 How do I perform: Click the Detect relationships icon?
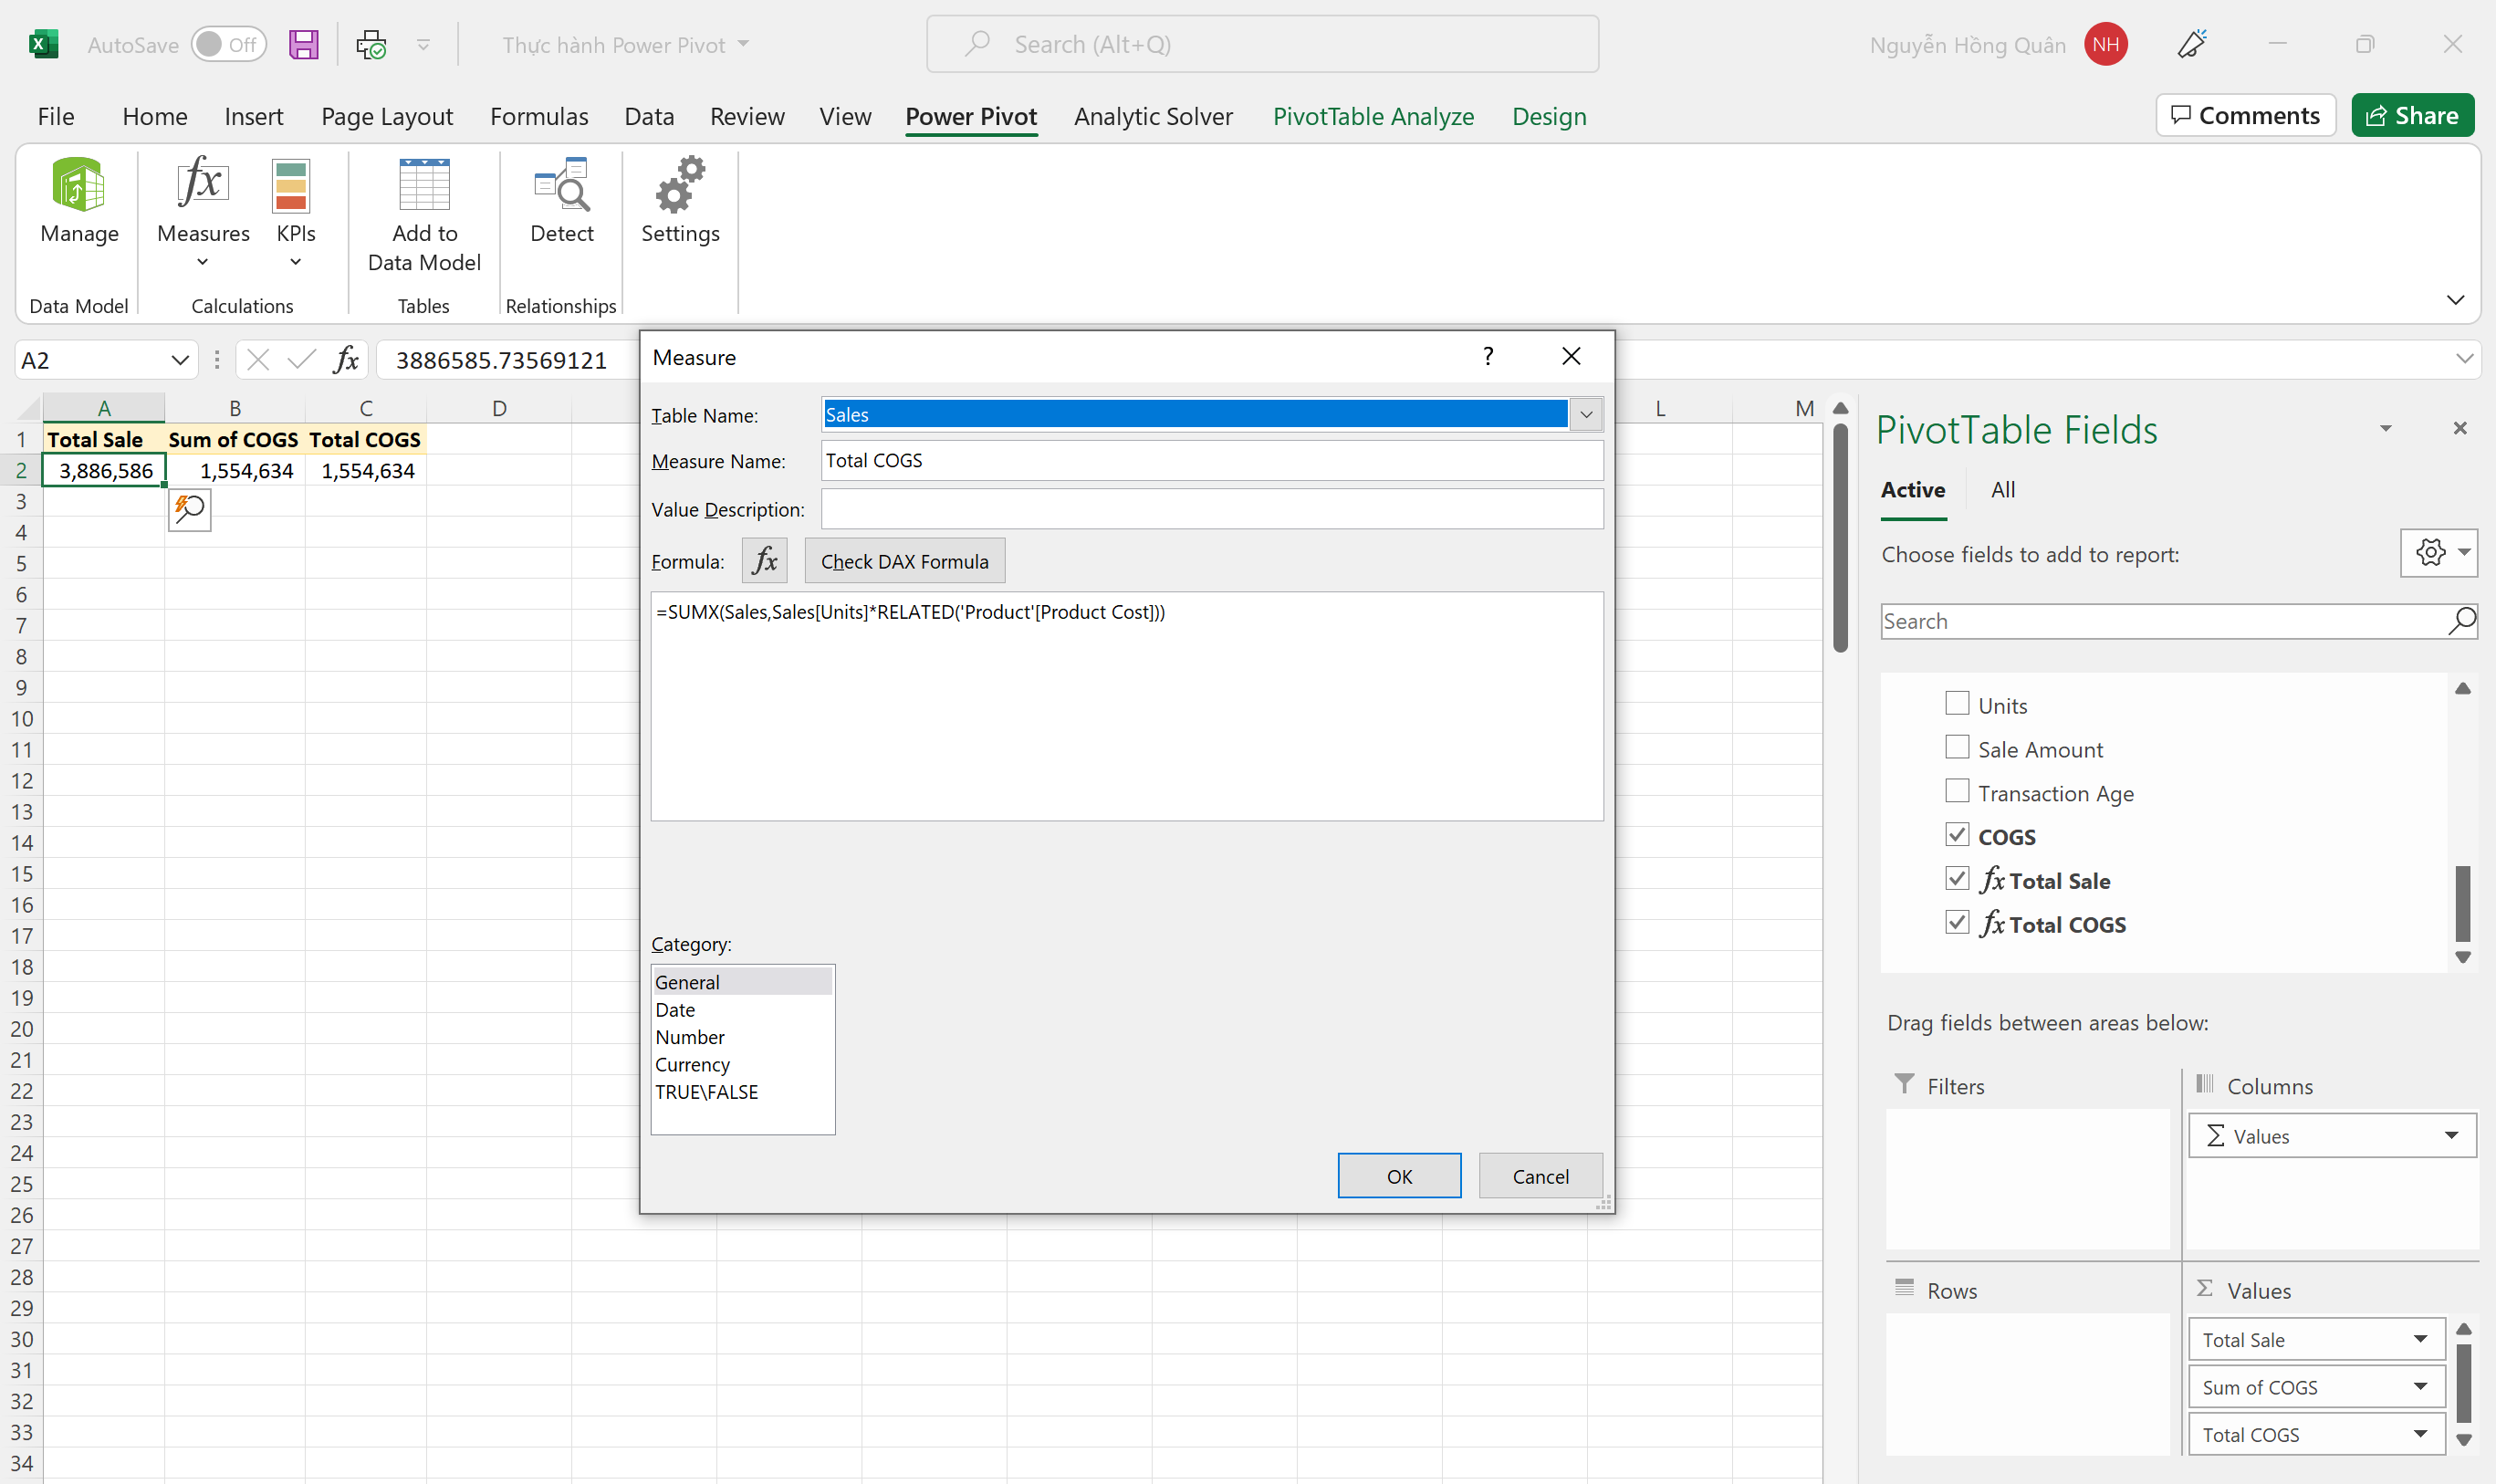[x=561, y=187]
